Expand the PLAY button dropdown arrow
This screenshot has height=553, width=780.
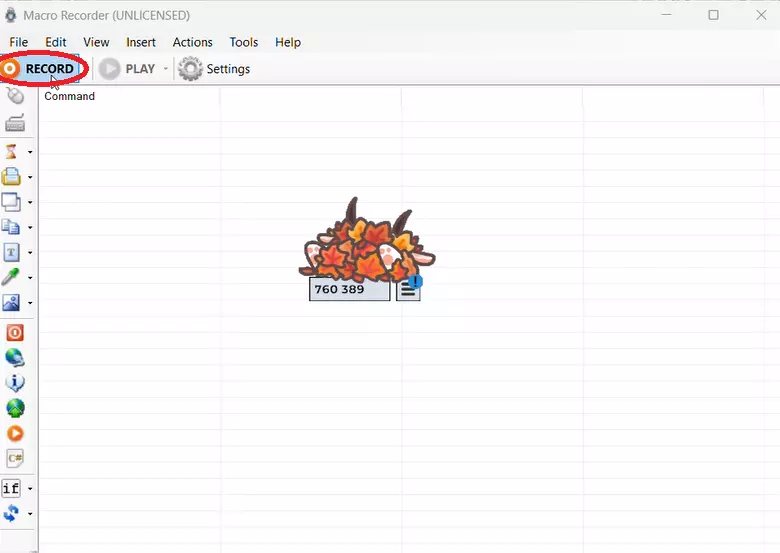click(166, 69)
